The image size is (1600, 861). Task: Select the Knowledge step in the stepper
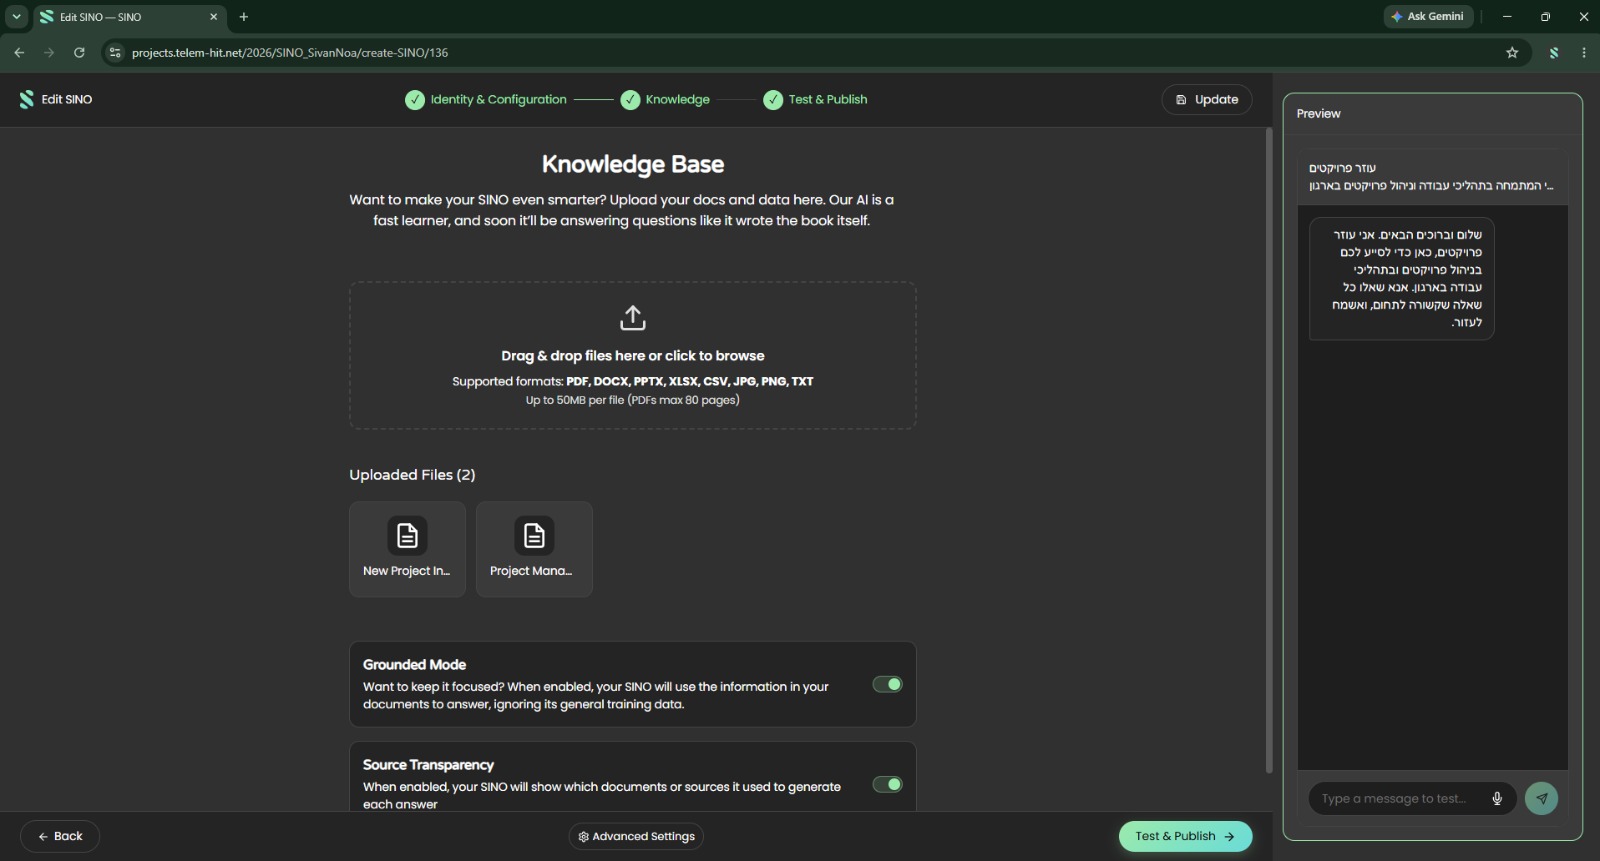click(665, 99)
